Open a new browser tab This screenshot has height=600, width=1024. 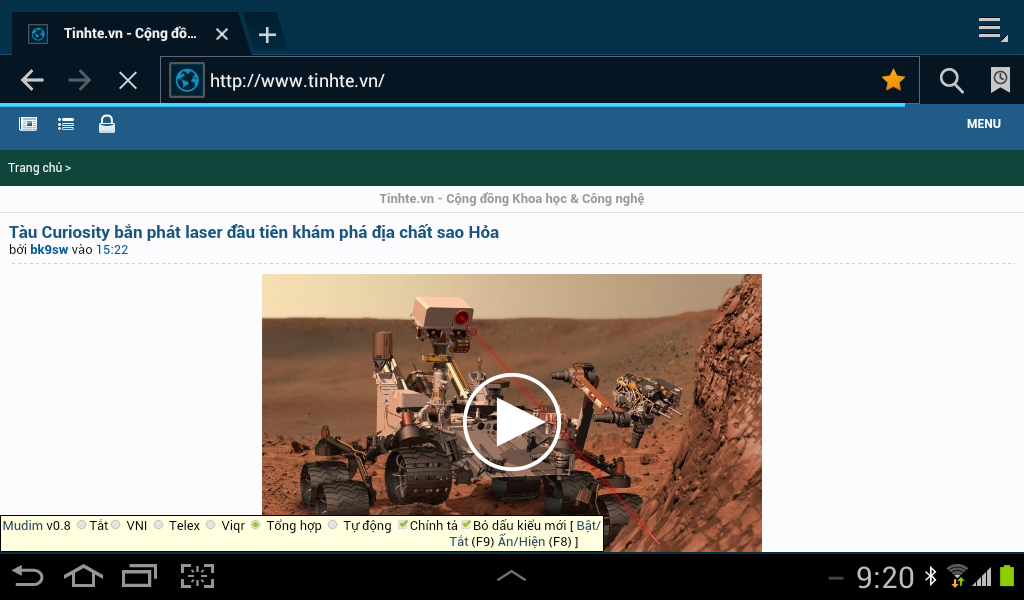(267, 35)
